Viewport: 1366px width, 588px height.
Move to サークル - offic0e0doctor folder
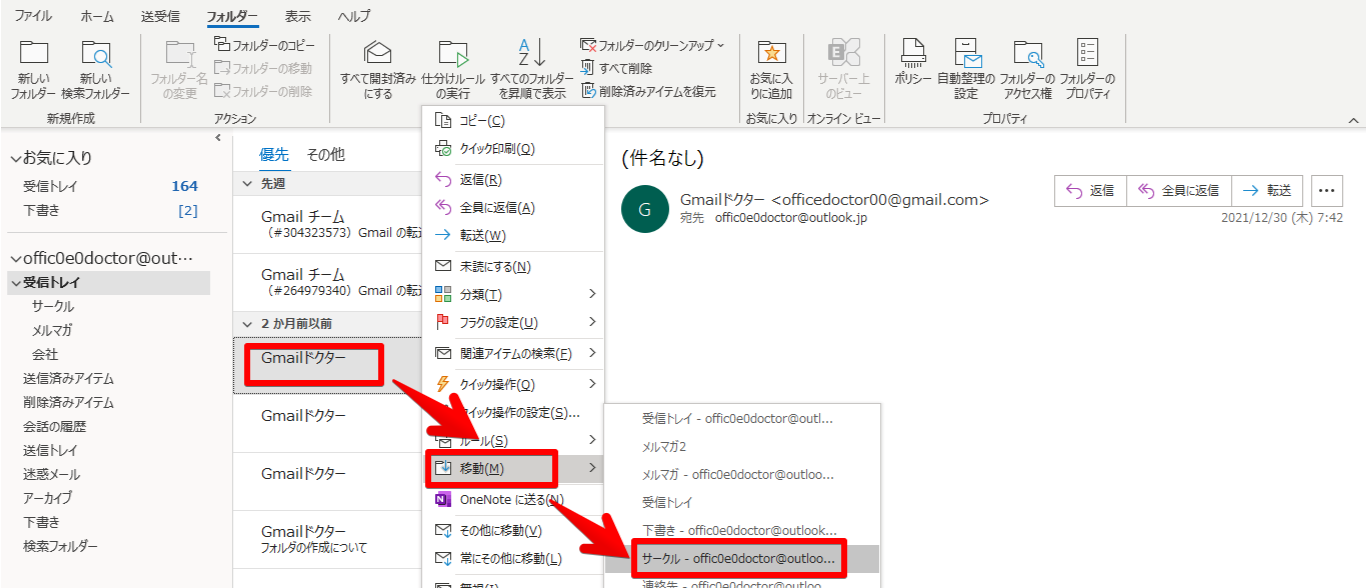pyautogui.click(x=742, y=558)
